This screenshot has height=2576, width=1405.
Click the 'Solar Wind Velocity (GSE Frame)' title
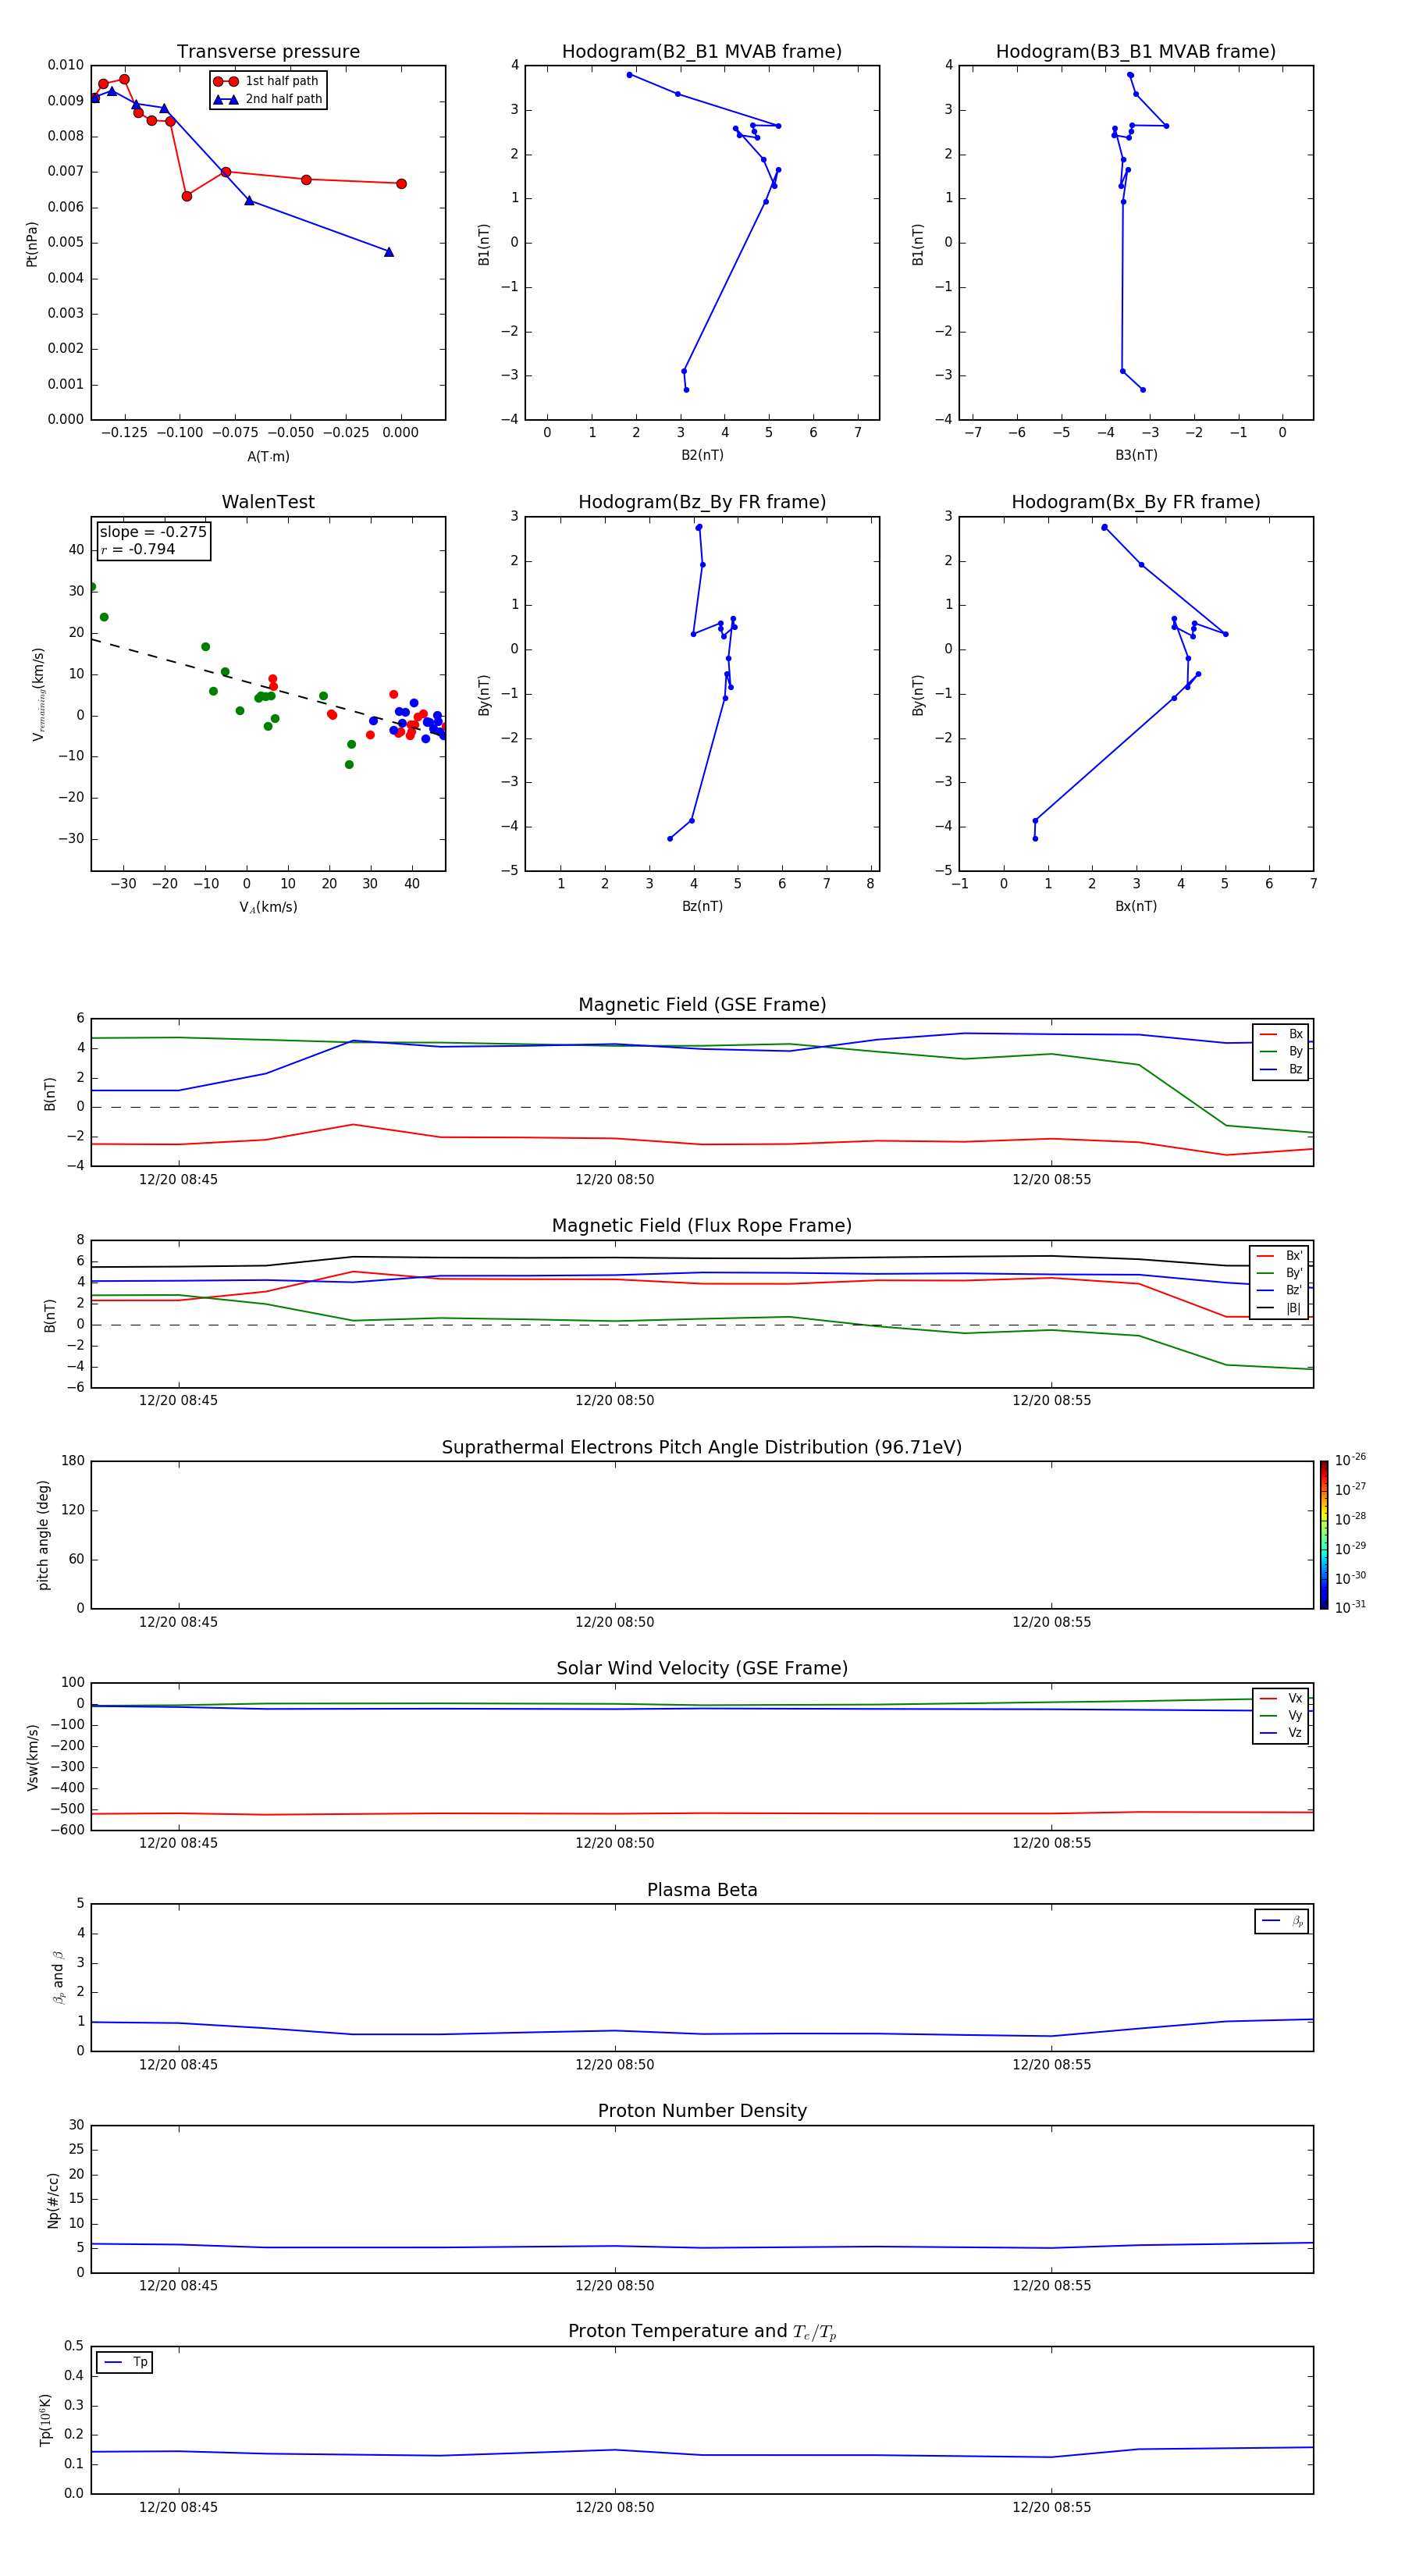coord(702,1668)
